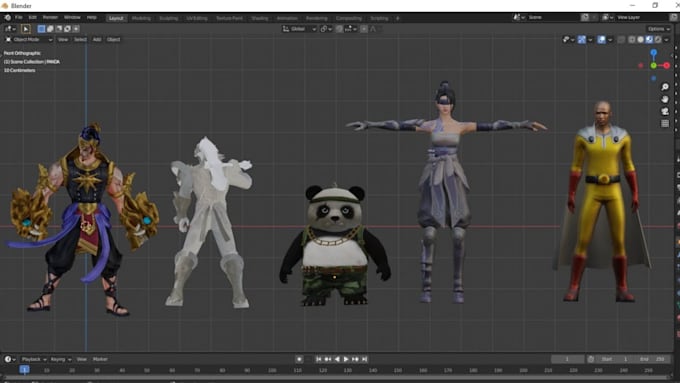This screenshot has height=383, width=680.
Task: Play the animation forward
Action: 346,359
